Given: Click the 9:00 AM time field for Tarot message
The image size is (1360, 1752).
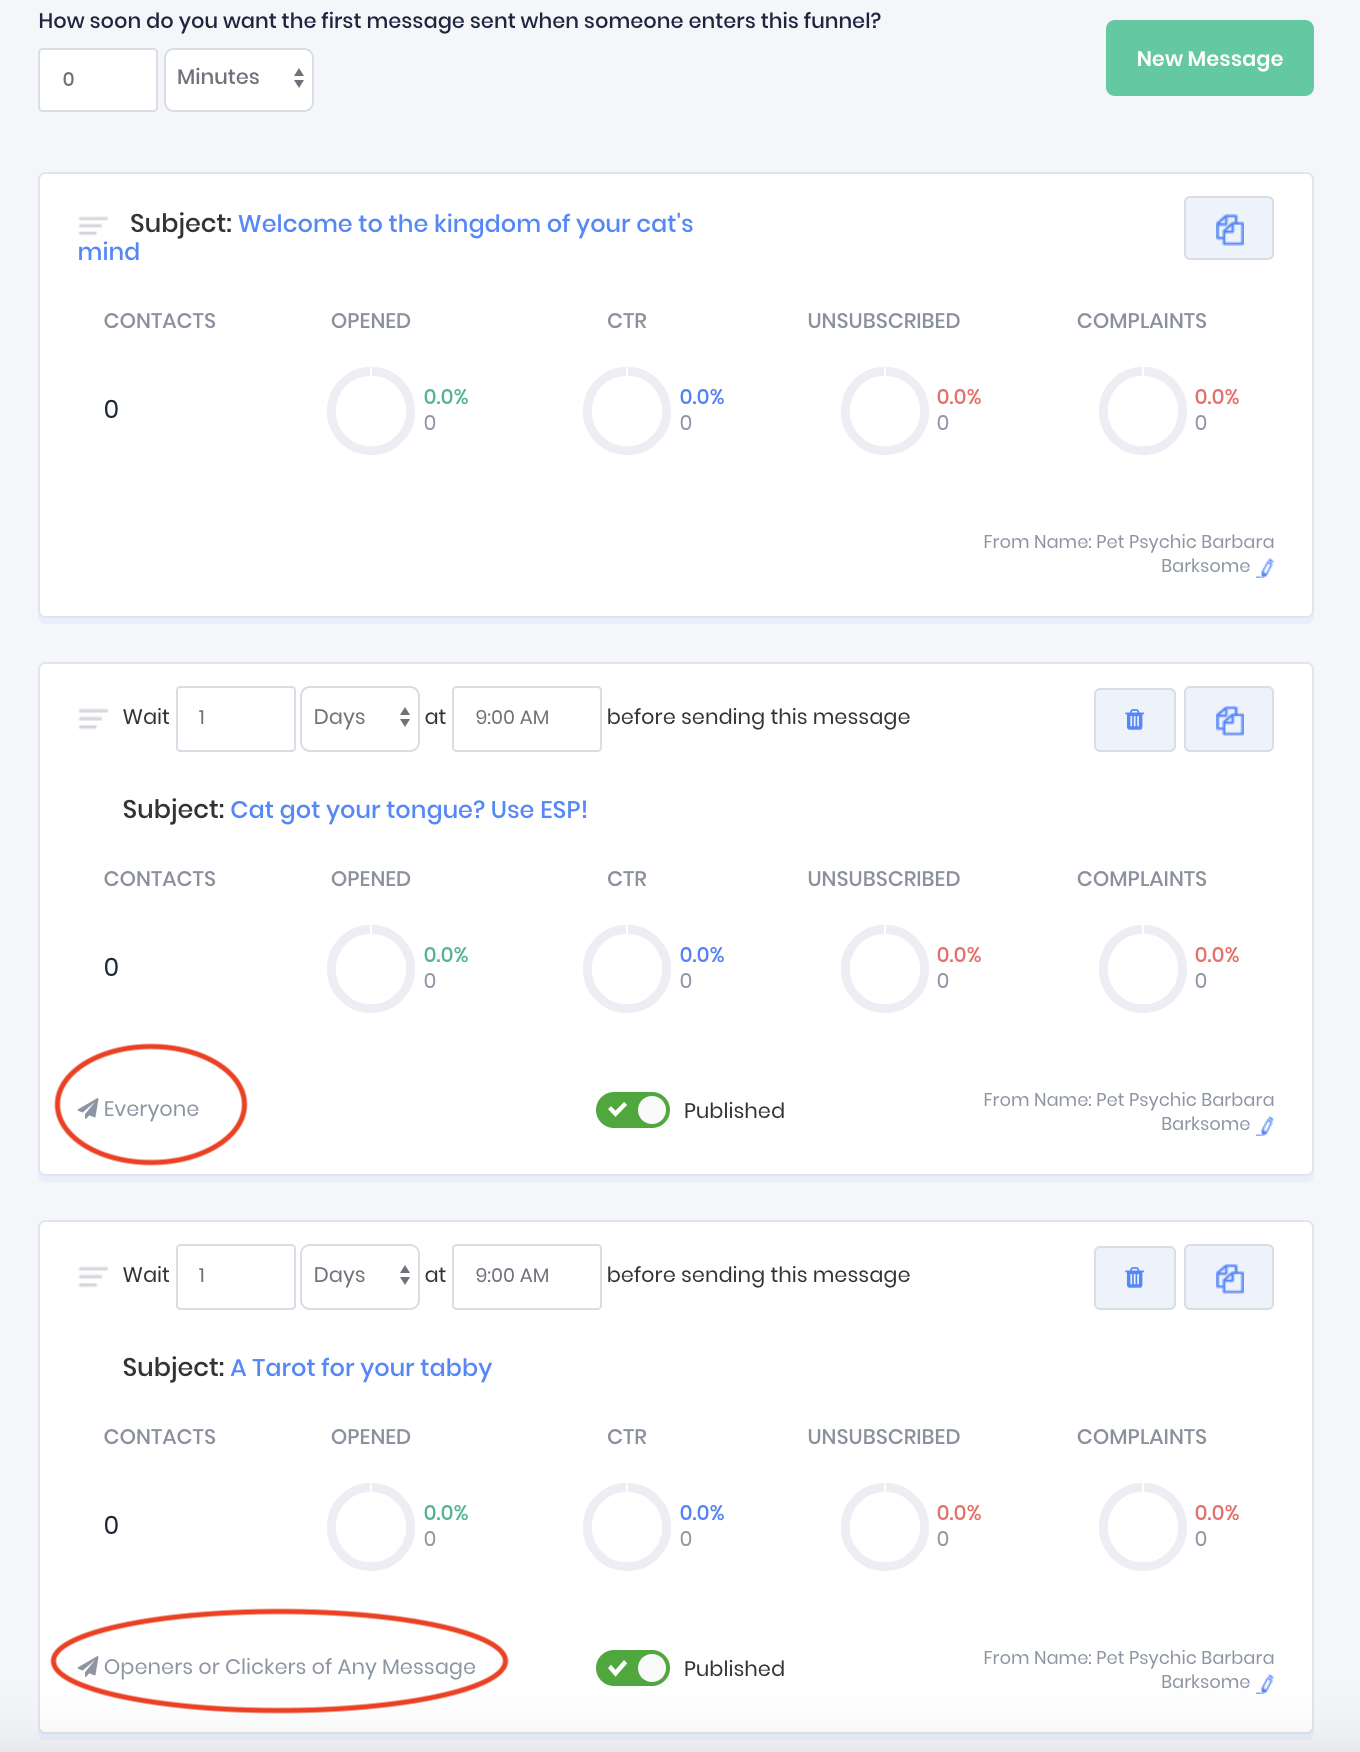Looking at the screenshot, I should pyautogui.click(x=526, y=1276).
